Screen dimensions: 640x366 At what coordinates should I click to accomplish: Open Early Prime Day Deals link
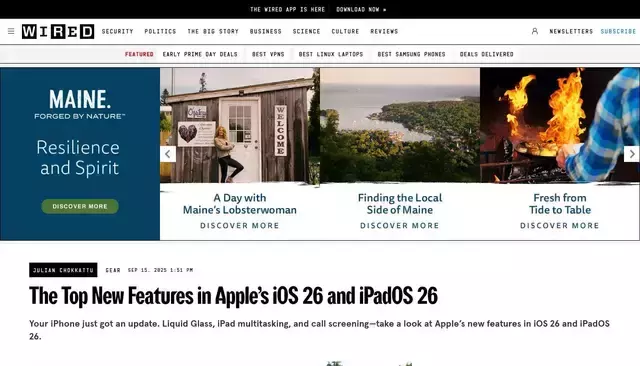pyautogui.click(x=200, y=54)
